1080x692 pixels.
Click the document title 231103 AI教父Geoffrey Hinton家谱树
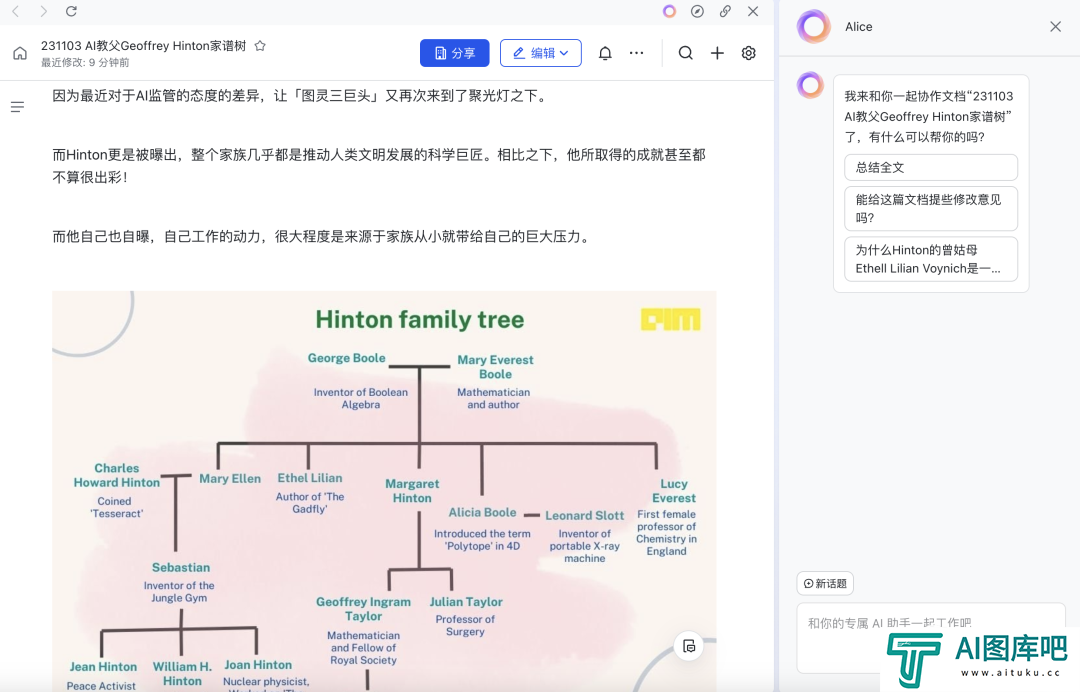pyautogui.click(x=143, y=45)
